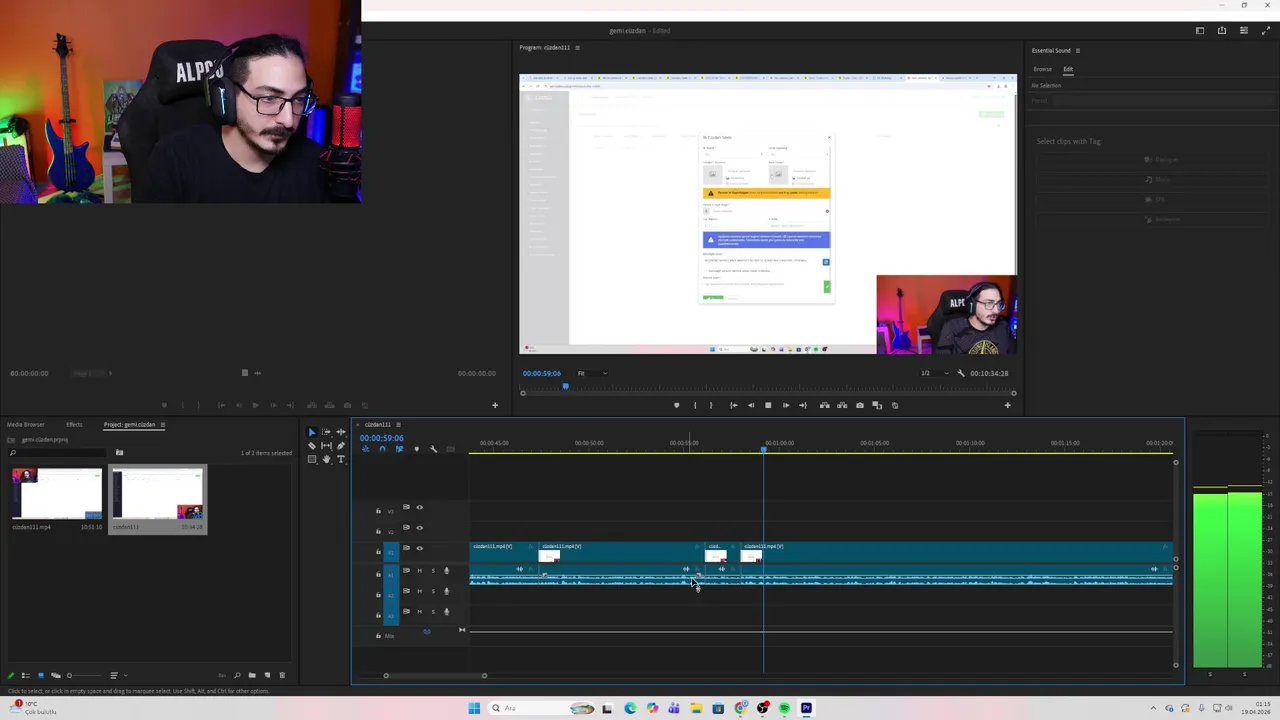Toggle Linked Selection in the timeline
This screenshot has width=1280, height=720.
[399, 449]
